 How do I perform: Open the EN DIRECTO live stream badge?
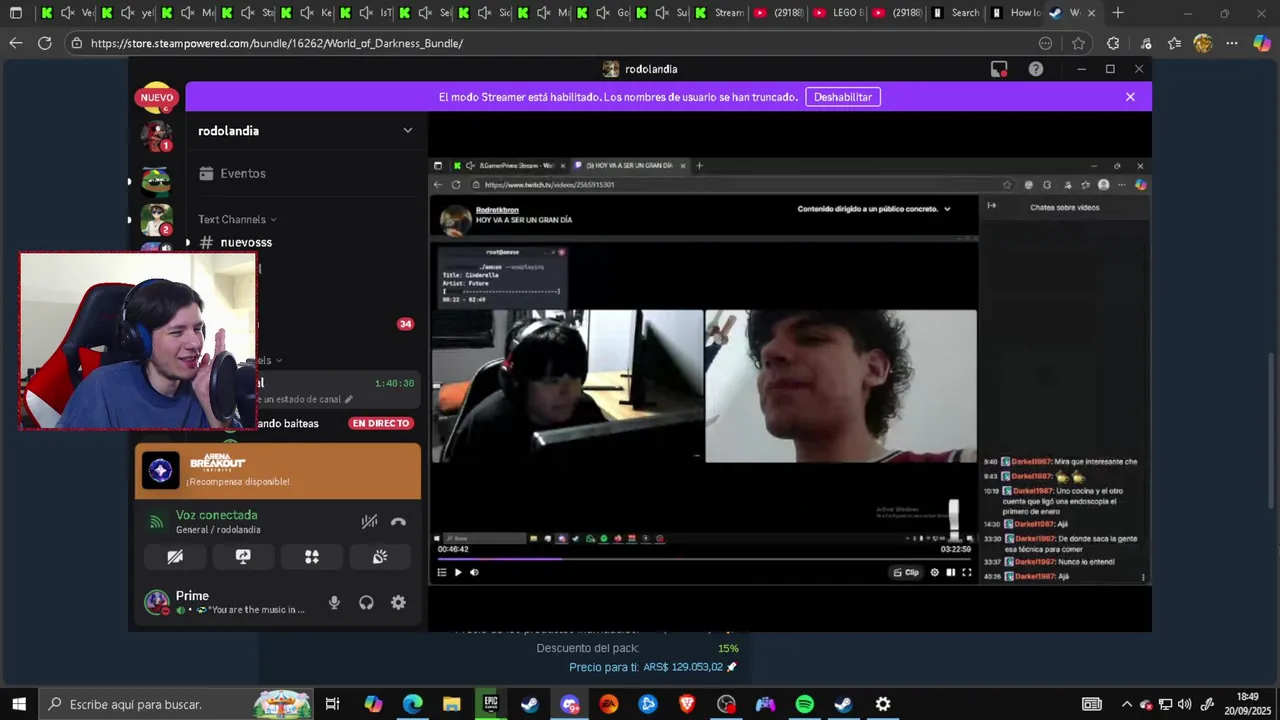pyautogui.click(x=381, y=423)
